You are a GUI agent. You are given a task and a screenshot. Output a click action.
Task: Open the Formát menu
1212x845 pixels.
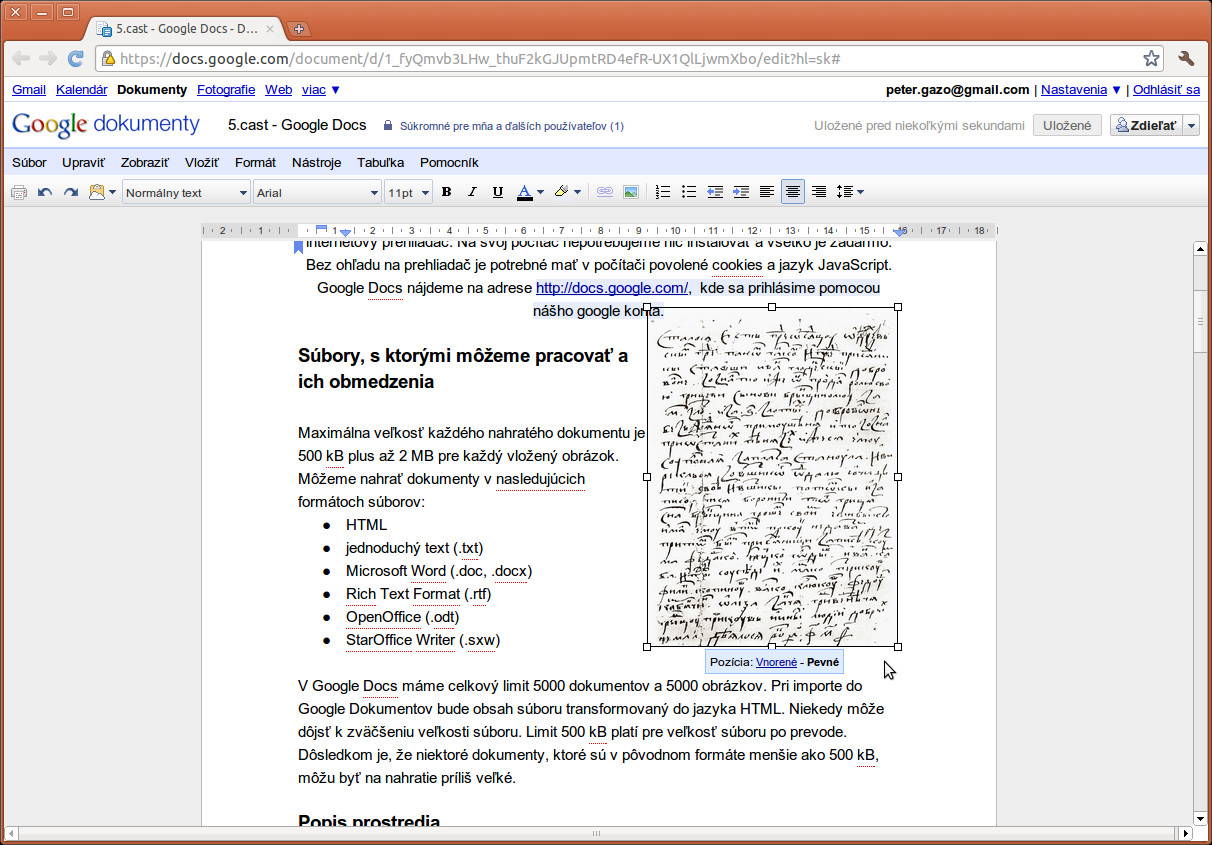255,162
